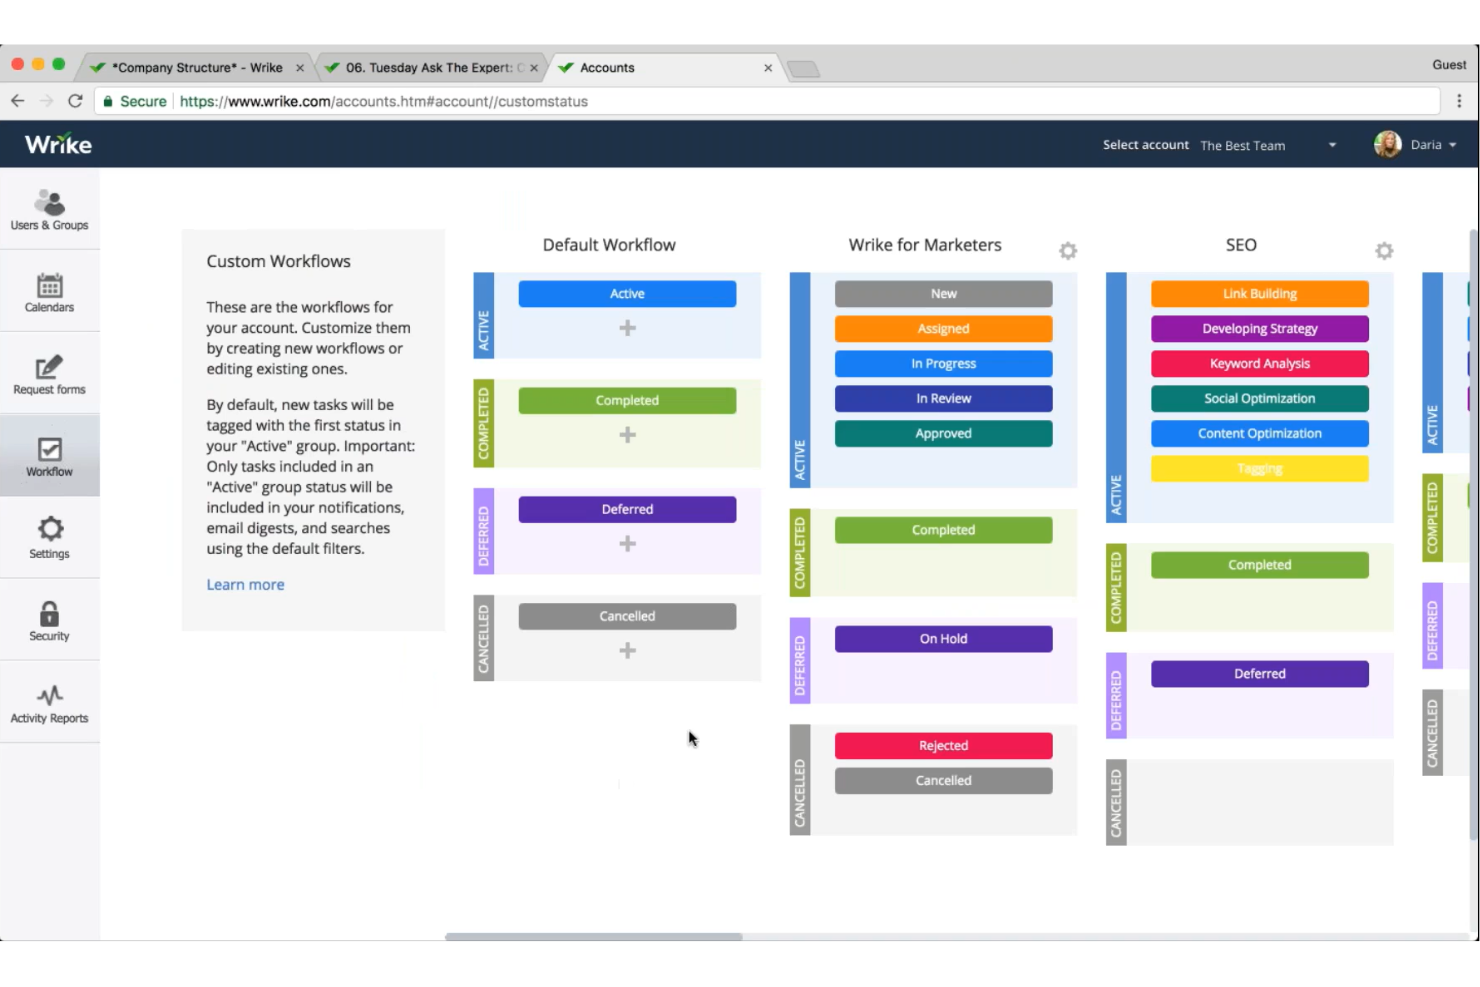This screenshot has height=987, width=1480.
Task: Select Deferred status in Default Workflow
Action: click(x=627, y=510)
